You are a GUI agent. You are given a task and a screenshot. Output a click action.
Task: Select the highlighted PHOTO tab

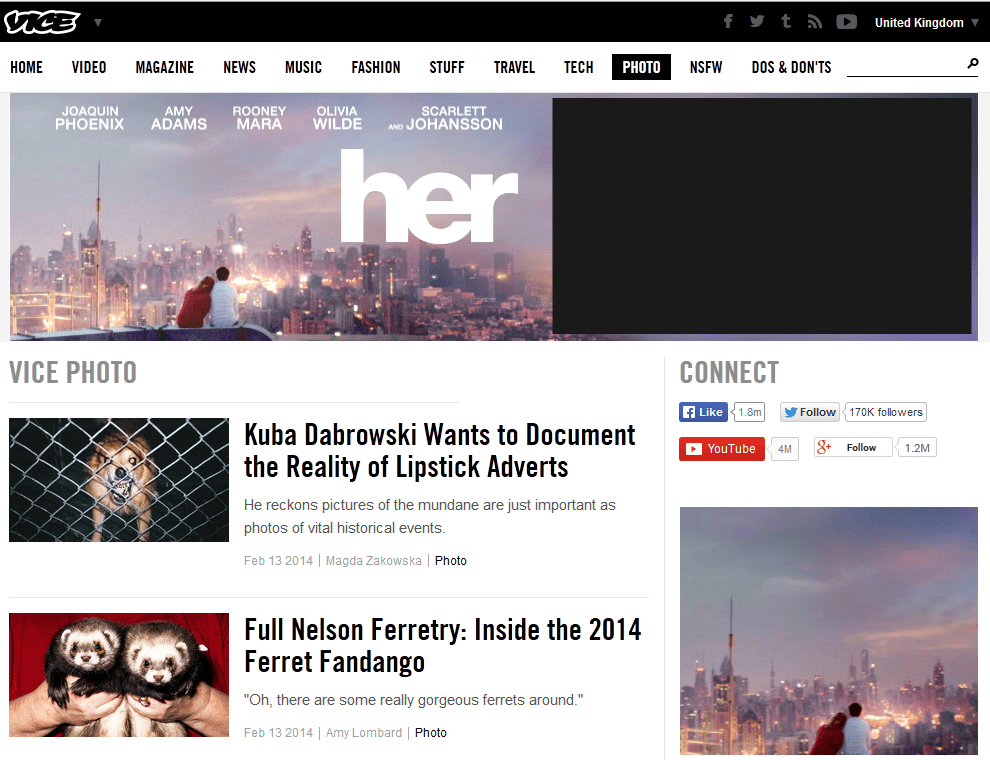coord(641,67)
